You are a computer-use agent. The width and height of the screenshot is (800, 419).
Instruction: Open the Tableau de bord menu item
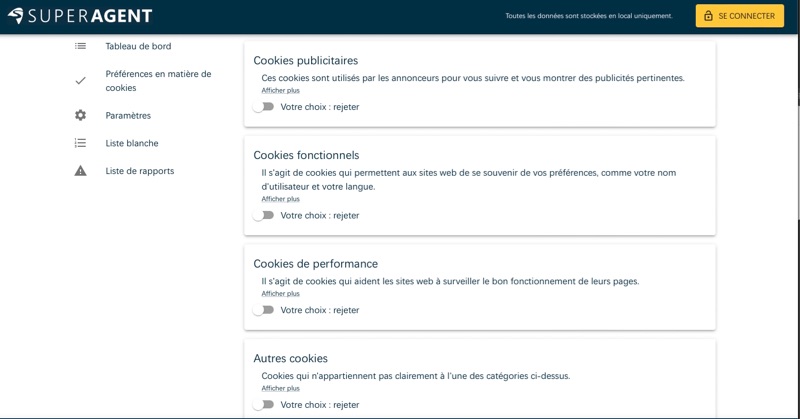pos(138,46)
